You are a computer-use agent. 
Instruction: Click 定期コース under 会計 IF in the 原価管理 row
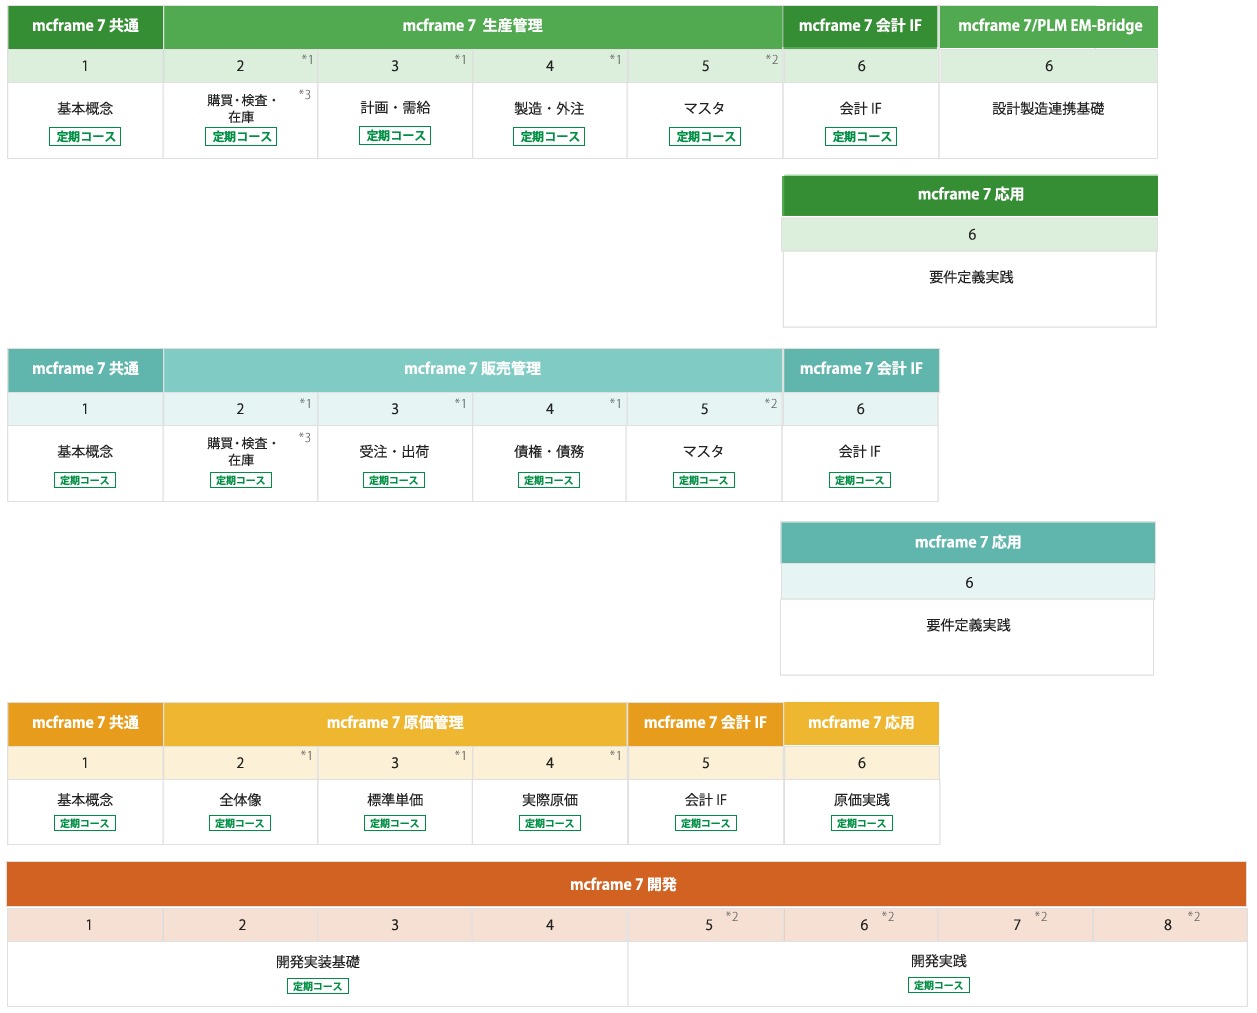pyautogui.click(x=706, y=823)
